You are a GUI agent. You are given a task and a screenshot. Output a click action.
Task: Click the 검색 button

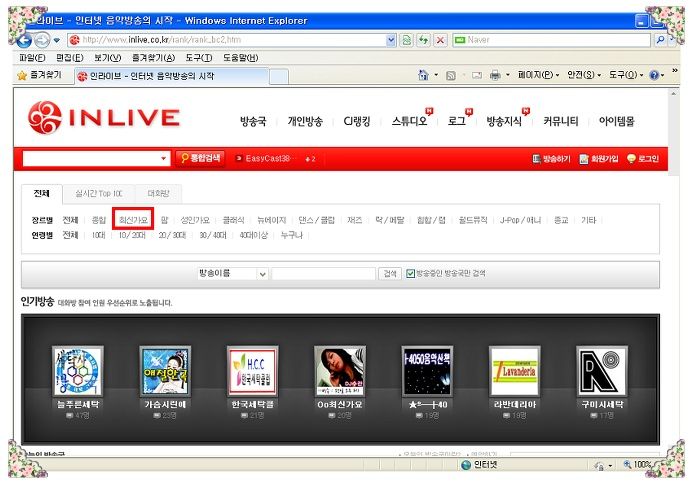390,274
